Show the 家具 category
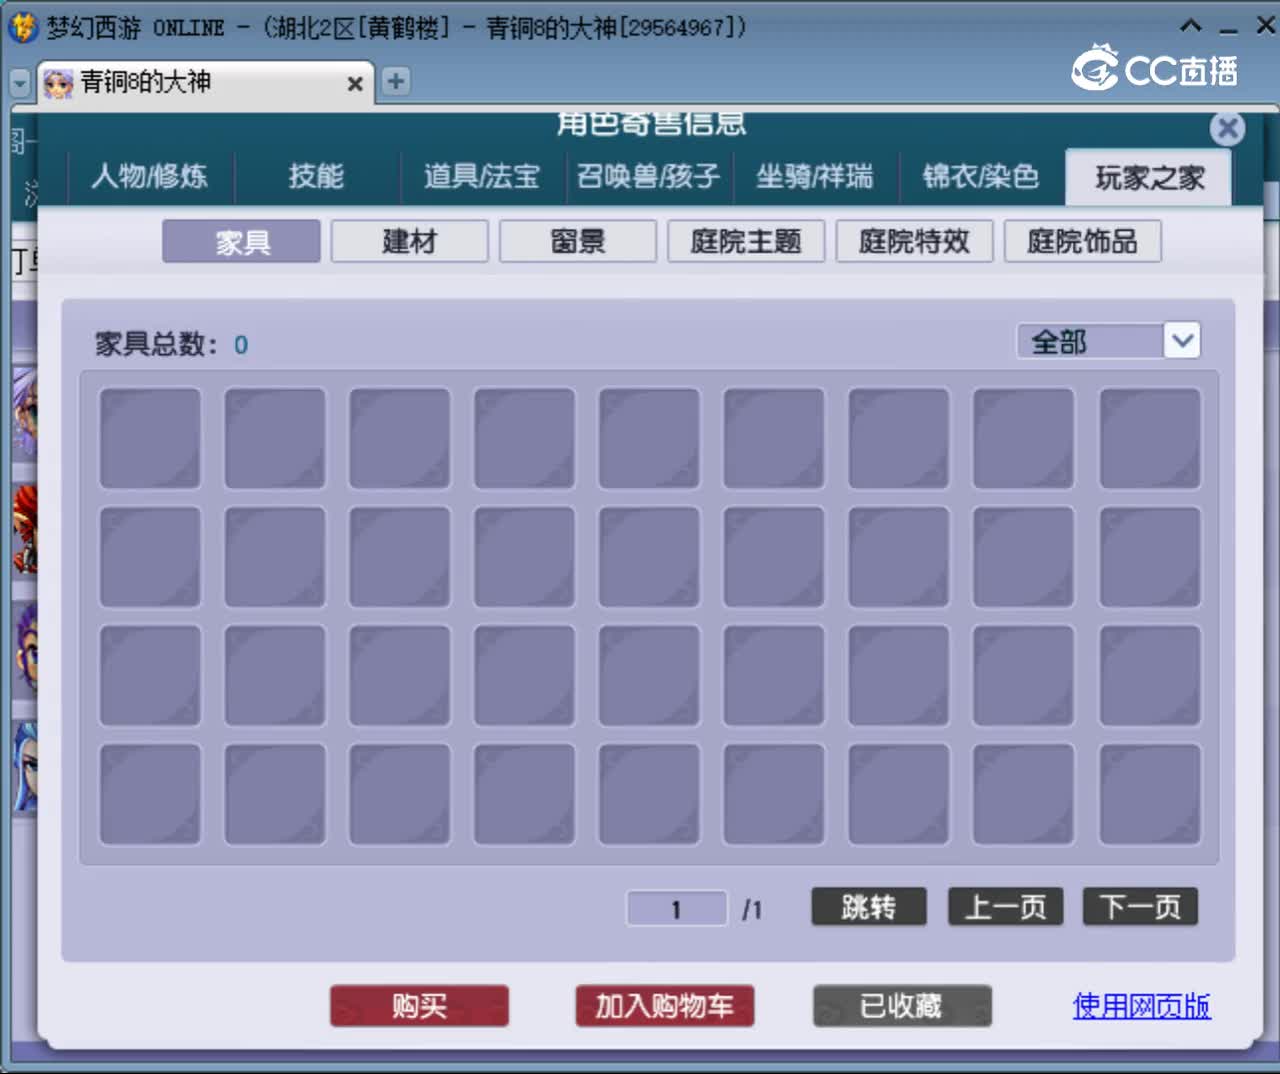Viewport: 1280px width, 1074px height. (x=242, y=241)
